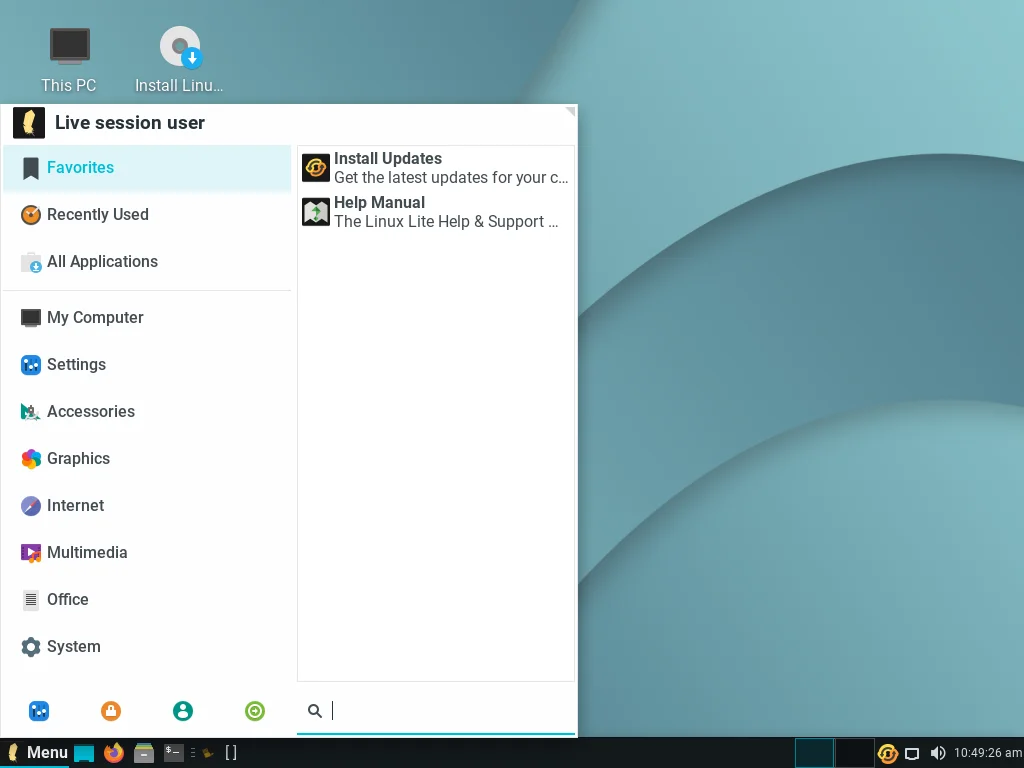
Task: Click the green Log Out icon
Action: 255,711
